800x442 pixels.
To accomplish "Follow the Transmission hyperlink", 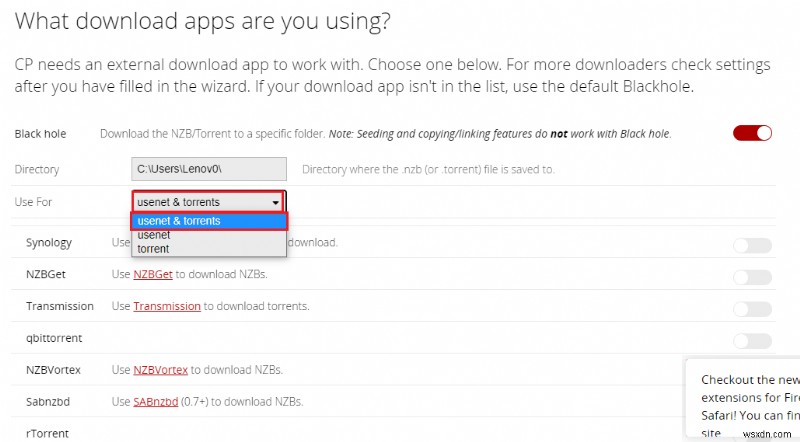I will pyautogui.click(x=167, y=306).
